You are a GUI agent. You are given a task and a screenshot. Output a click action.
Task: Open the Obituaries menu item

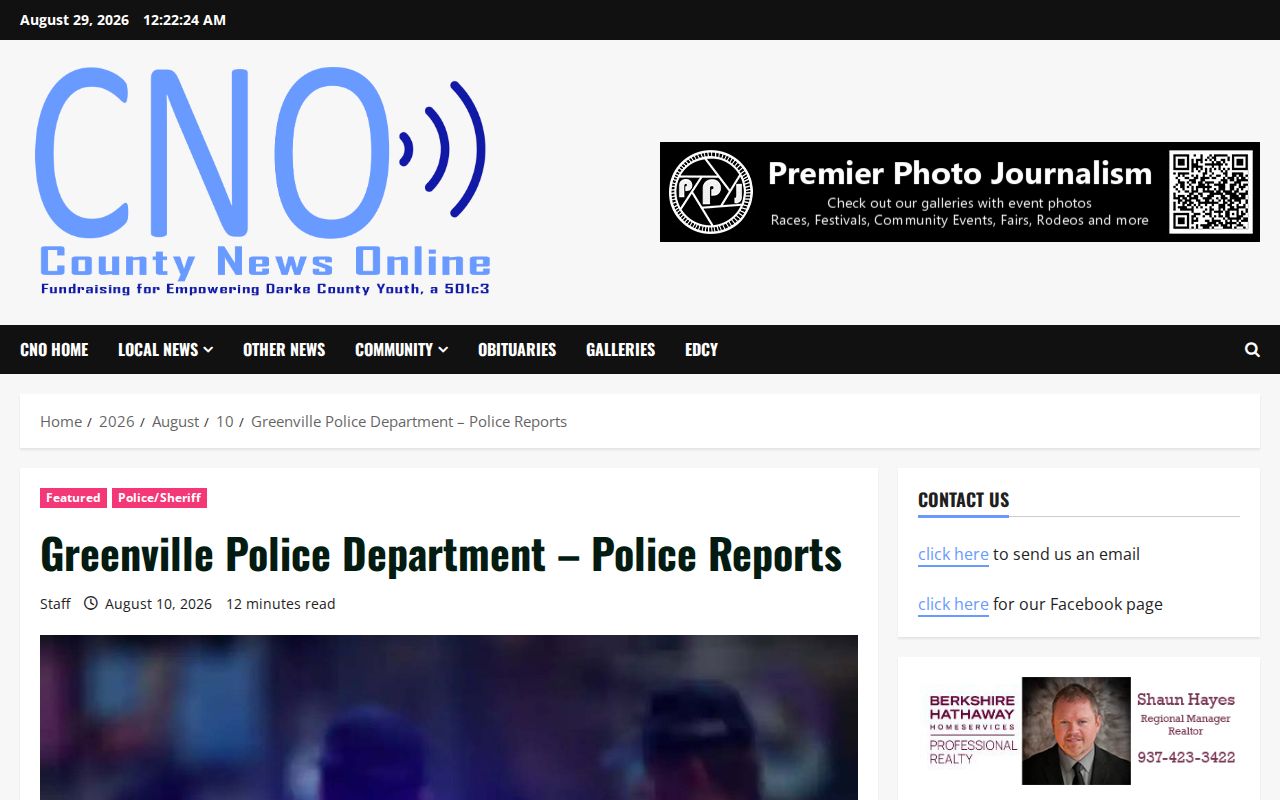[x=517, y=350]
